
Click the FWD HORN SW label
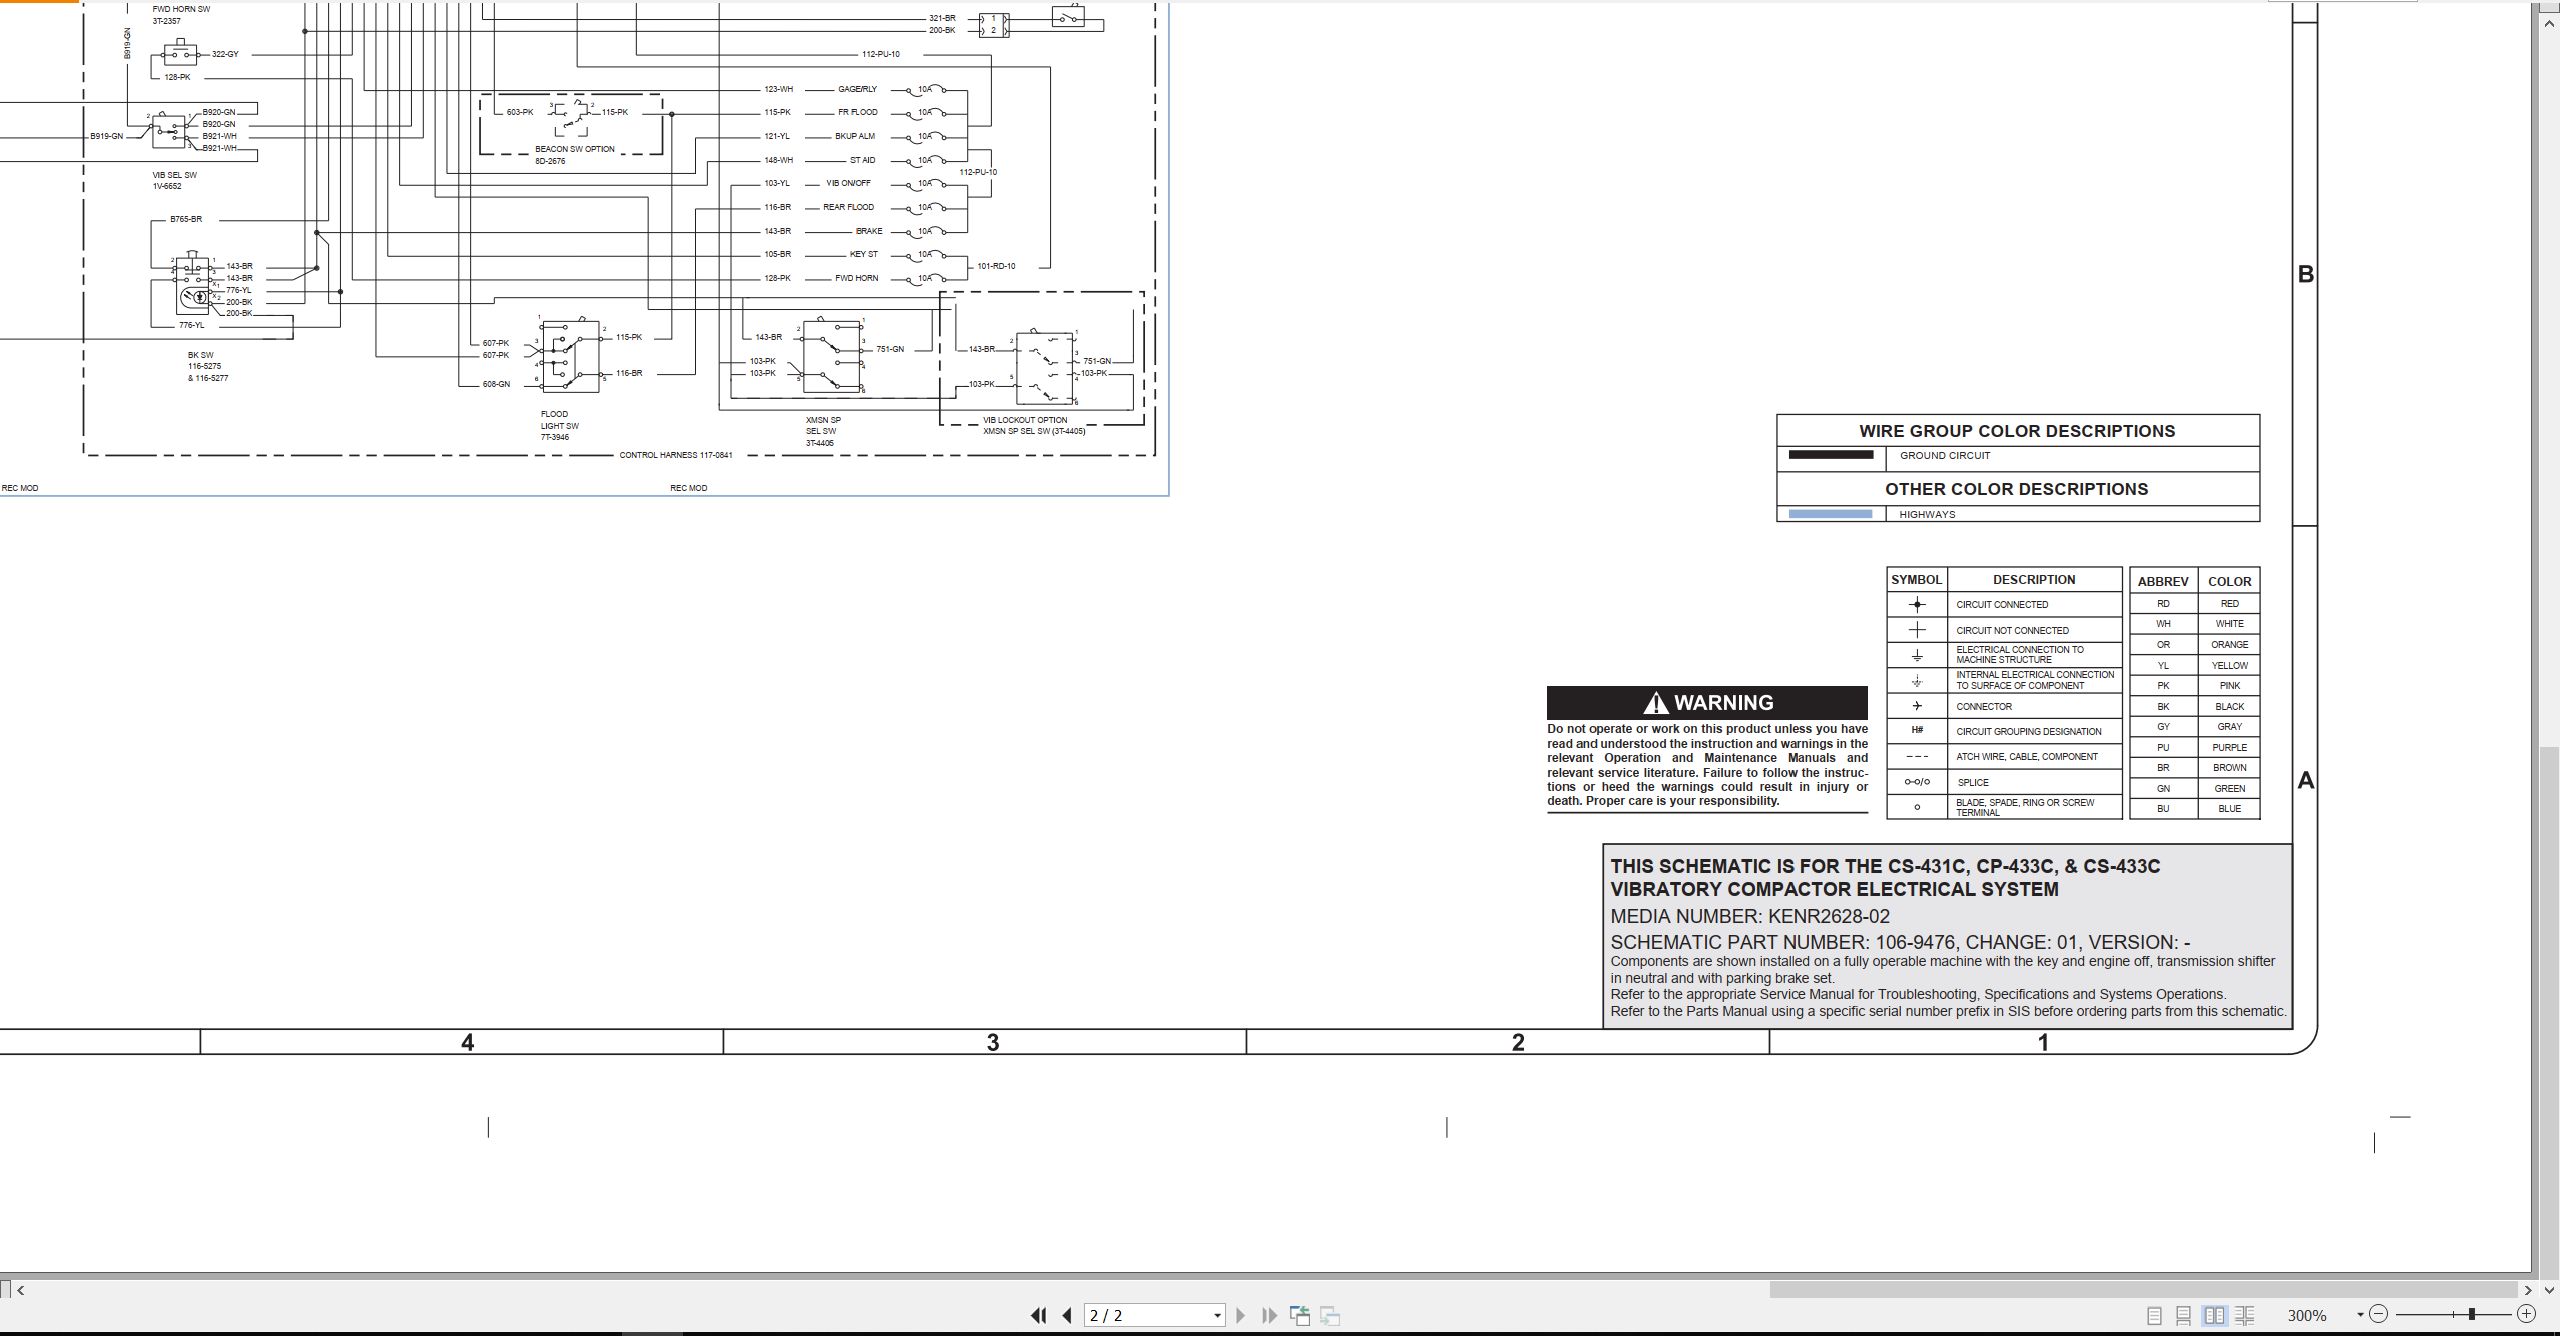[181, 9]
